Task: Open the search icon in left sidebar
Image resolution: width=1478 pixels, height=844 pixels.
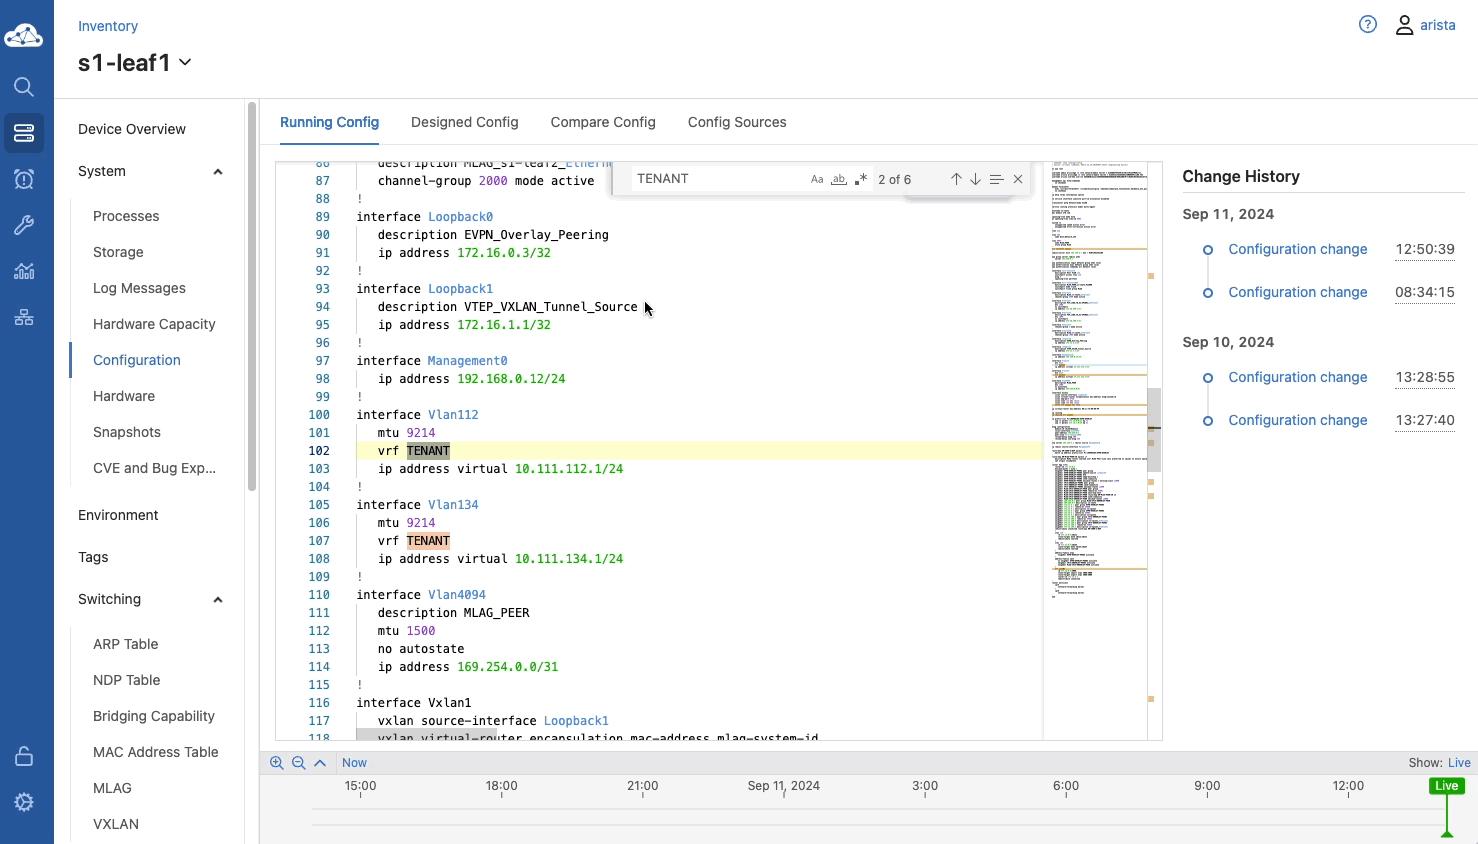Action: [24, 87]
